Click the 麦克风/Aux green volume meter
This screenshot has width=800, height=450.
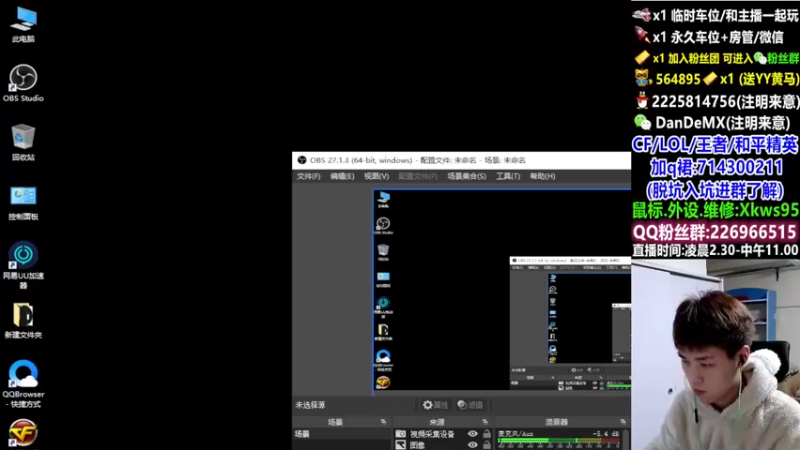click(x=559, y=440)
